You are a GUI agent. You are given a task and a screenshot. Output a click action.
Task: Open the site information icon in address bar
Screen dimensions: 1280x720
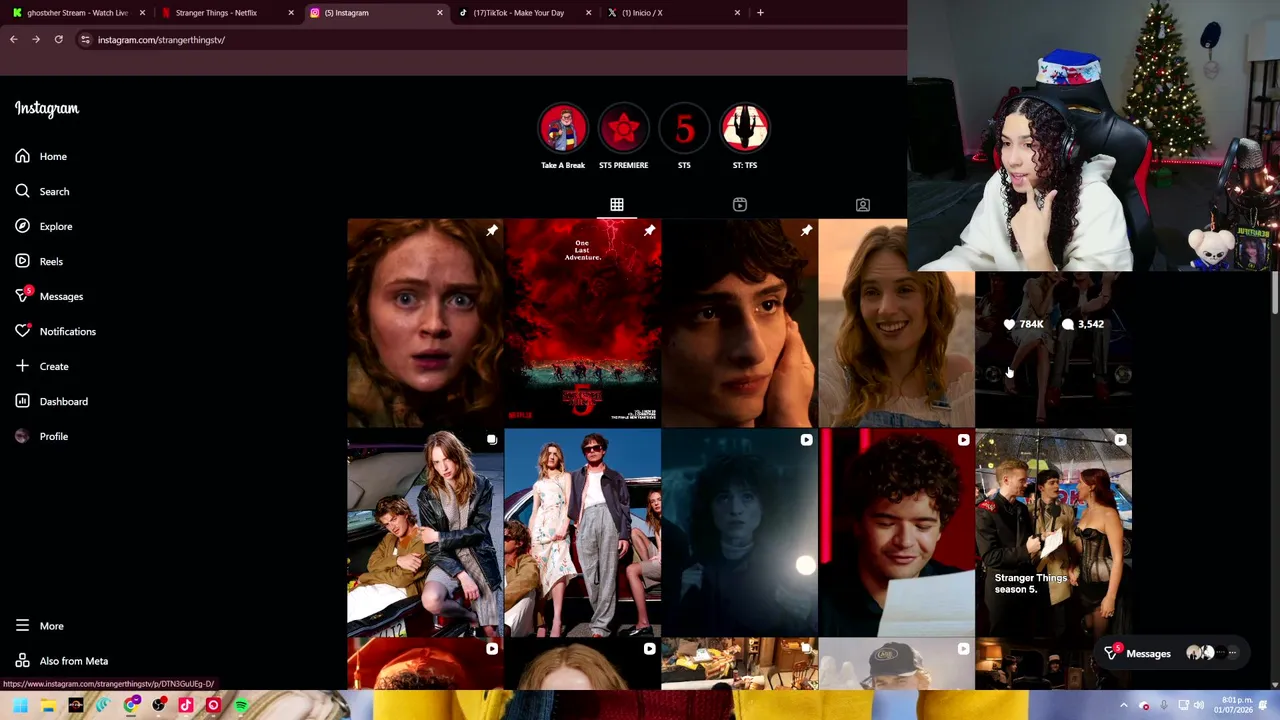pyautogui.click(x=85, y=40)
